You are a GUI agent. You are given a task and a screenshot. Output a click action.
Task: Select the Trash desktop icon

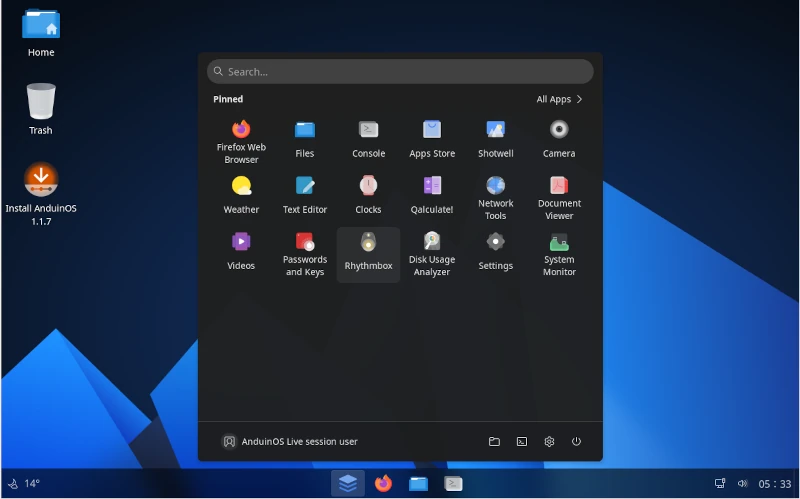pyautogui.click(x=41, y=109)
